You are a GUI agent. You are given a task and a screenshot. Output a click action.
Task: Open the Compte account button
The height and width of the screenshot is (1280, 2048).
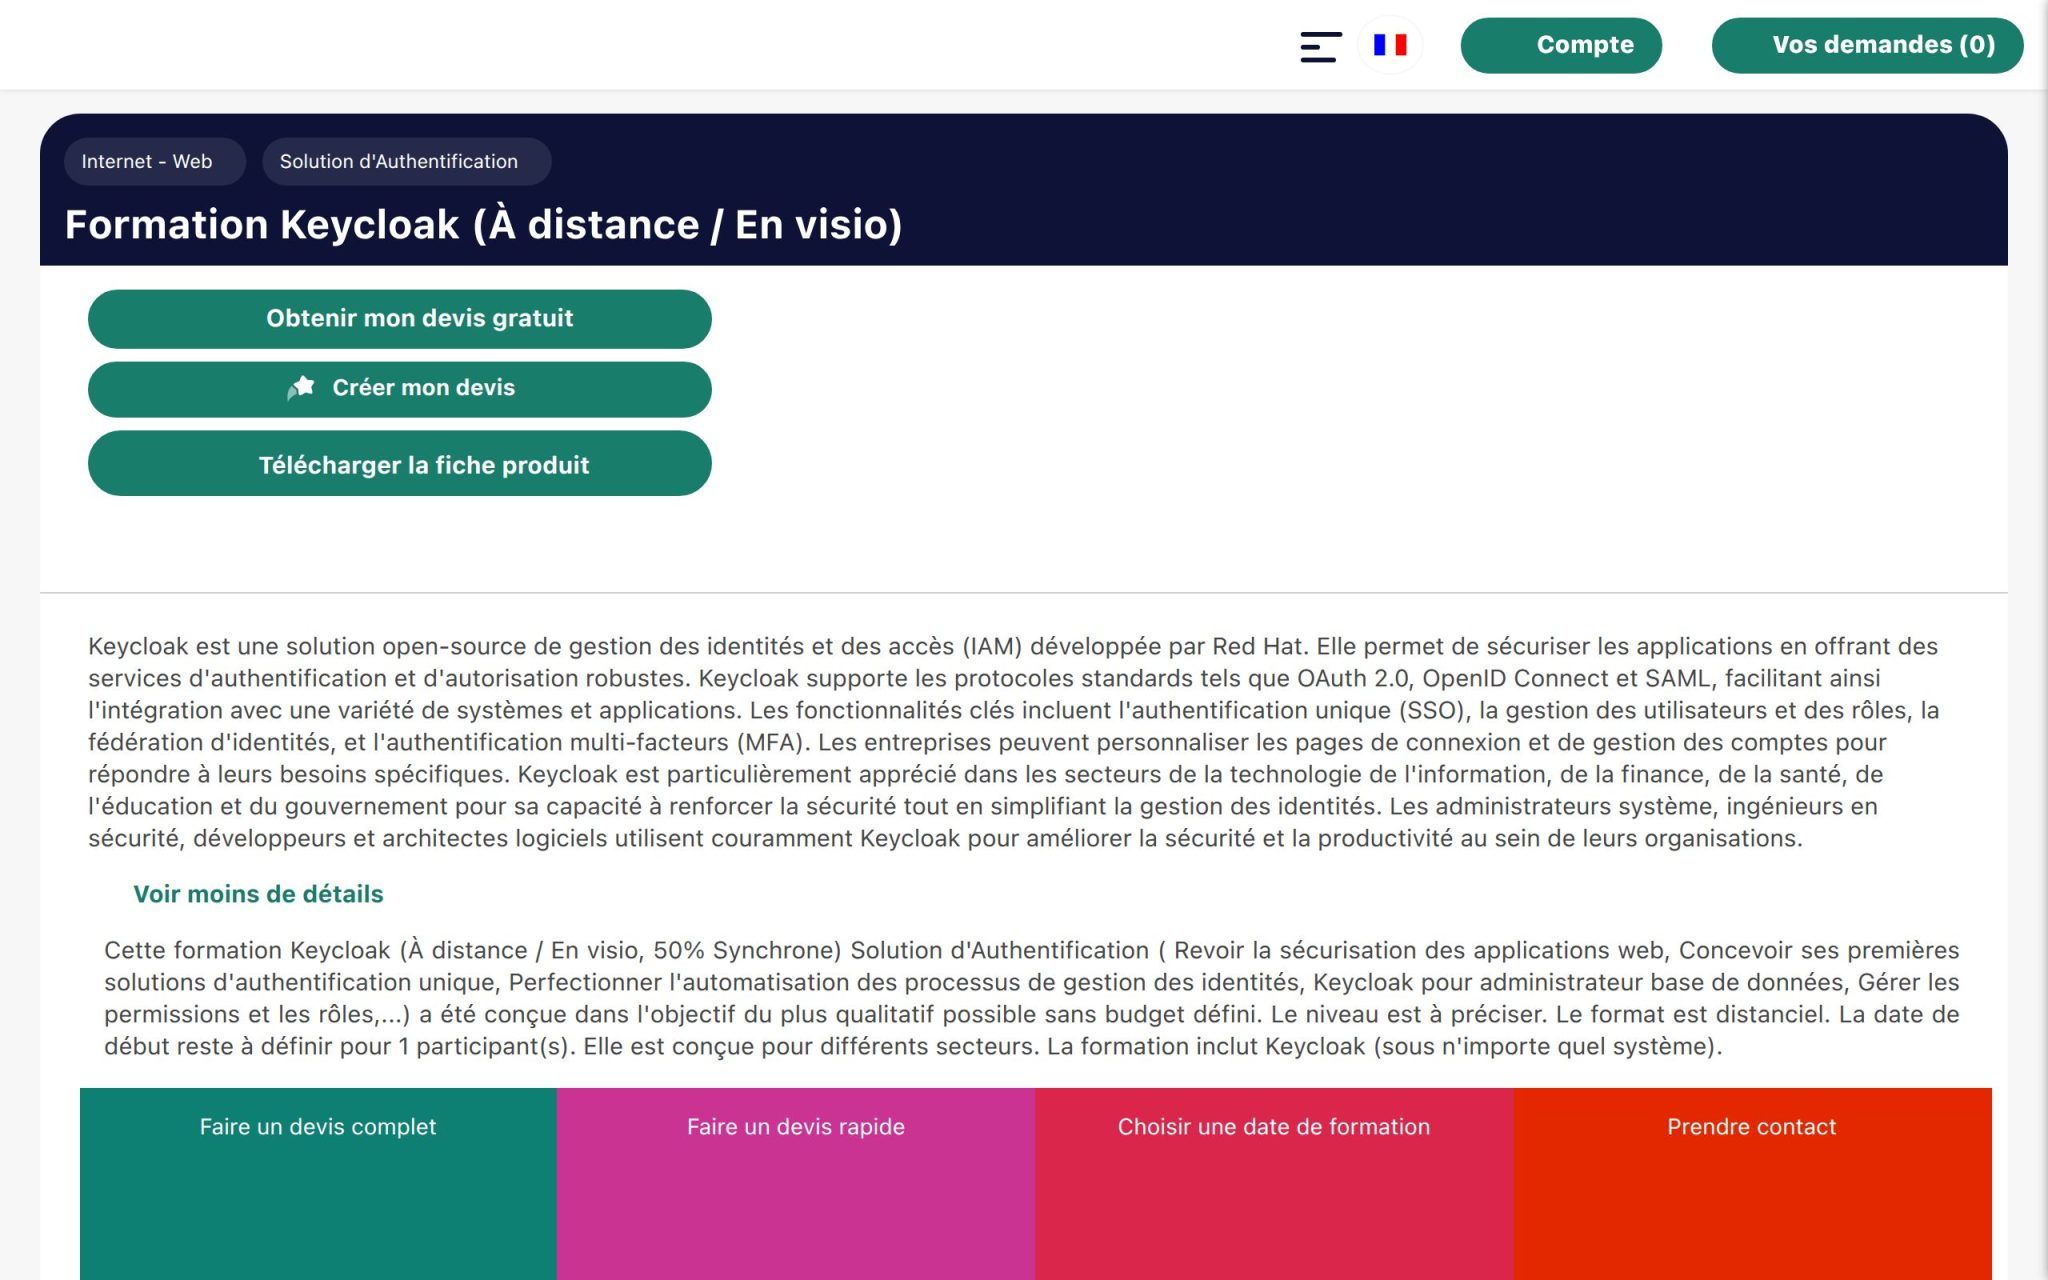pyautogui.click(x=1561, y=45)
